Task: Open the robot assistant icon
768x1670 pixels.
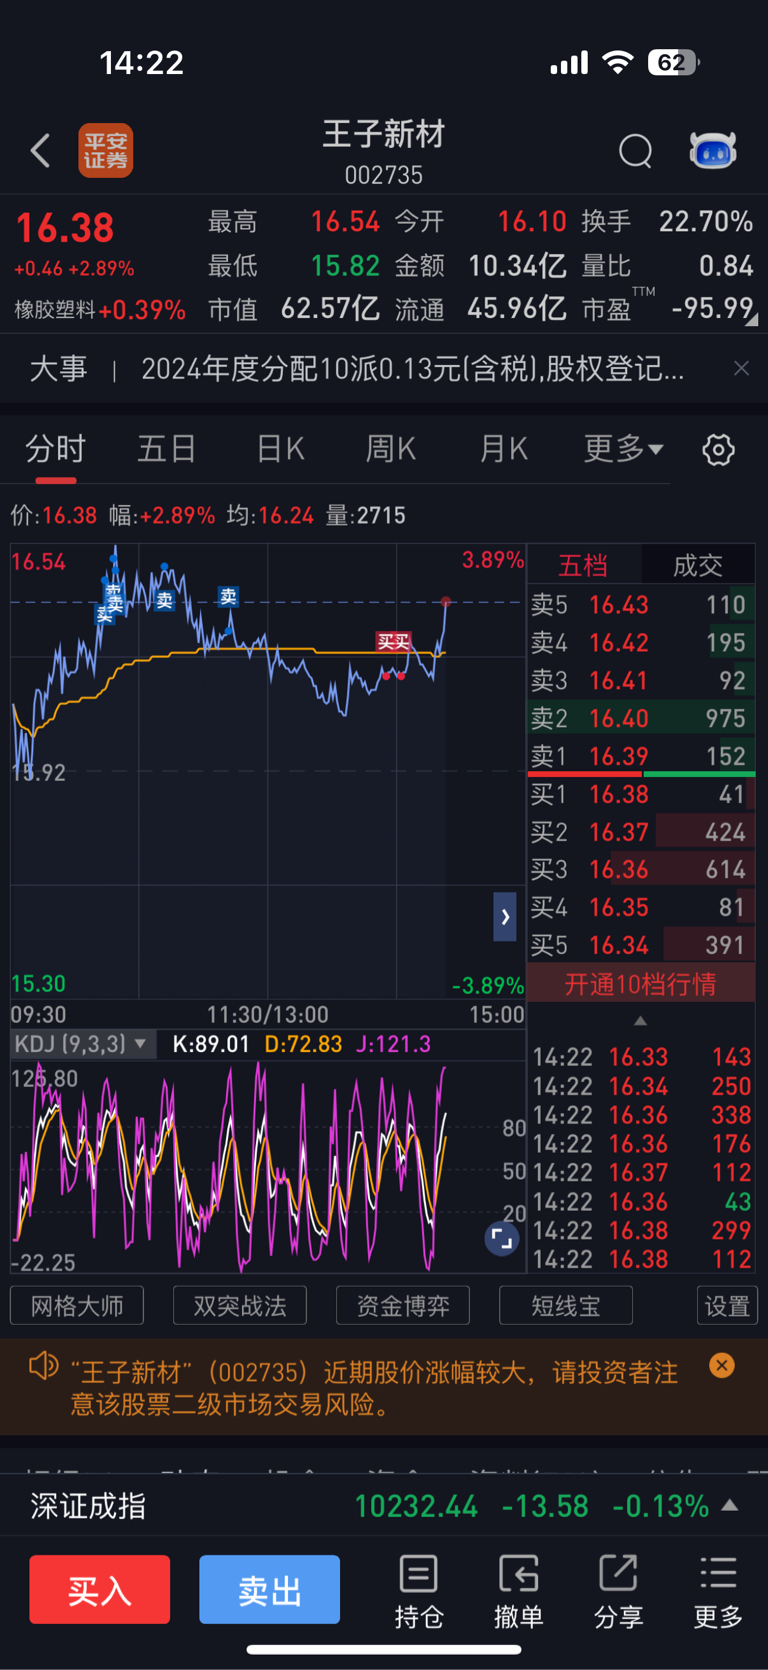Action: coord(713,151)
